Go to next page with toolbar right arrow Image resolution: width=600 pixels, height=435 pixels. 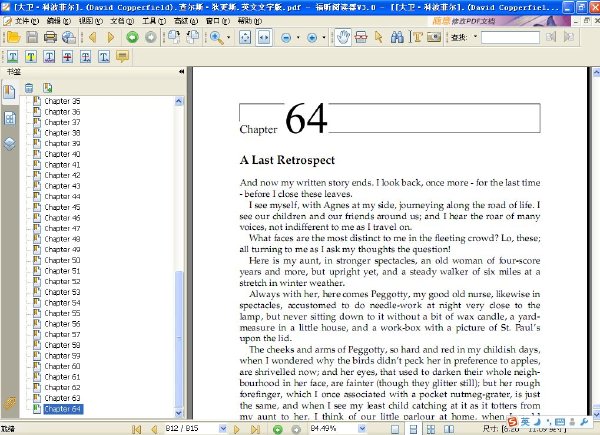111,37
